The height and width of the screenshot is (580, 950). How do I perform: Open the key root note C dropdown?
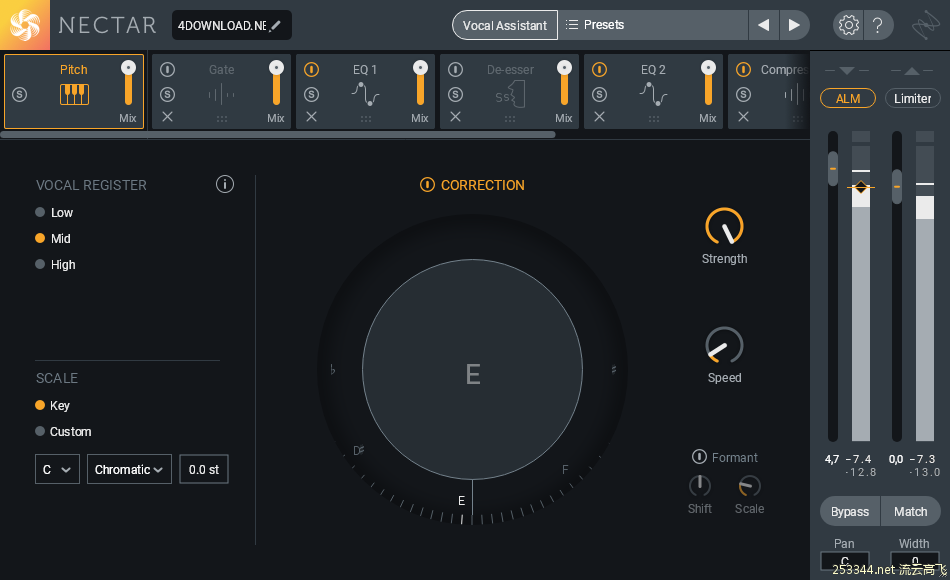click(x=58, y=469)
